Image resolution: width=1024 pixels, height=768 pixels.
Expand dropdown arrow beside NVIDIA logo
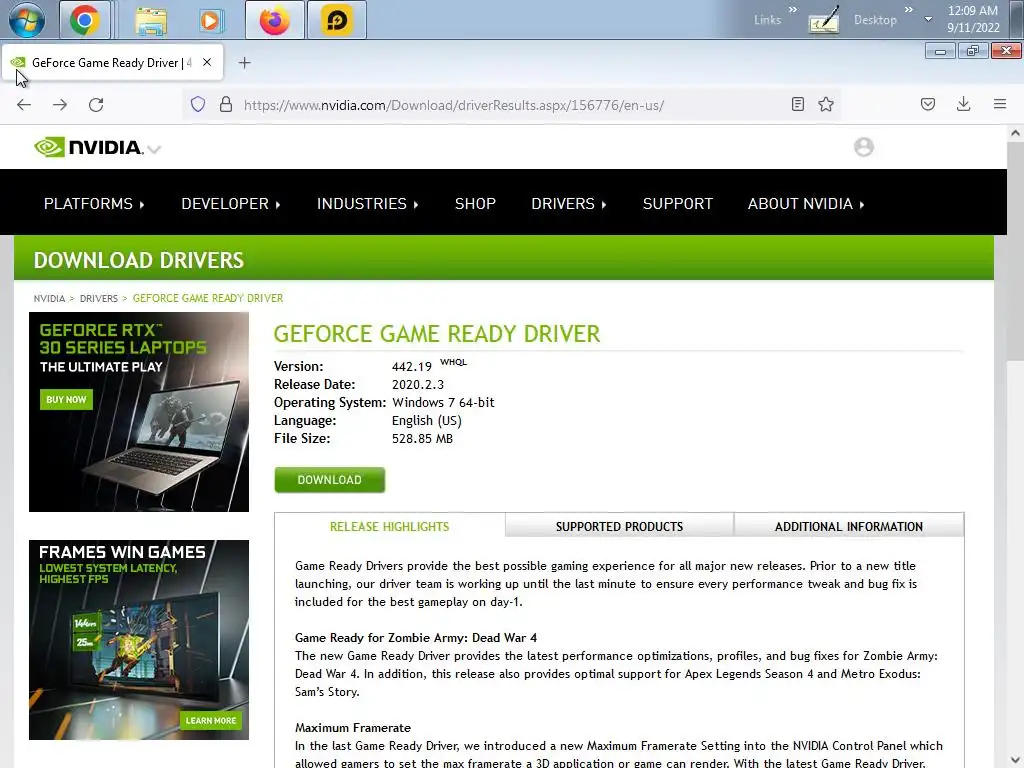coord(154,150)
